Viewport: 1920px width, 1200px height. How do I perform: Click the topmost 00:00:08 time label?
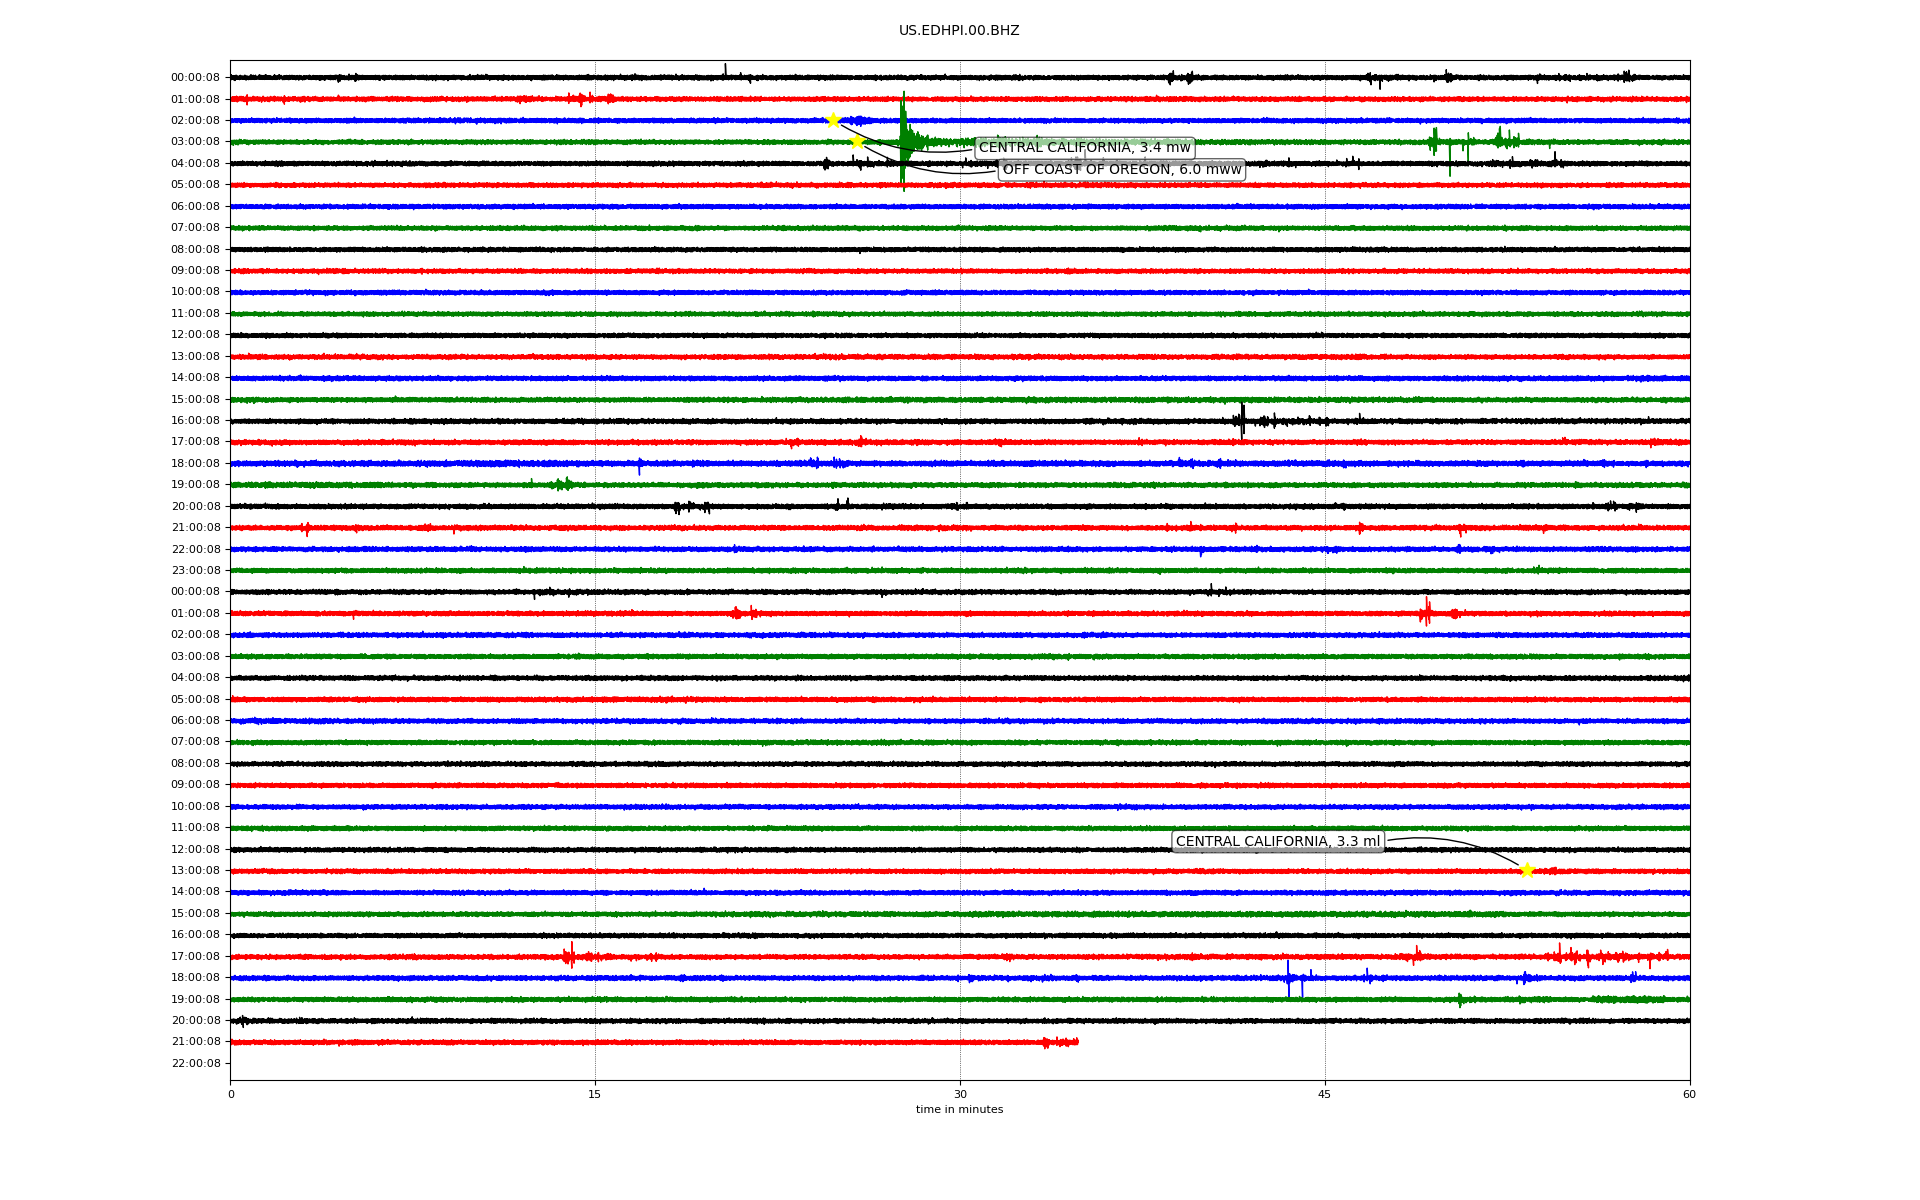coord(195,78)
